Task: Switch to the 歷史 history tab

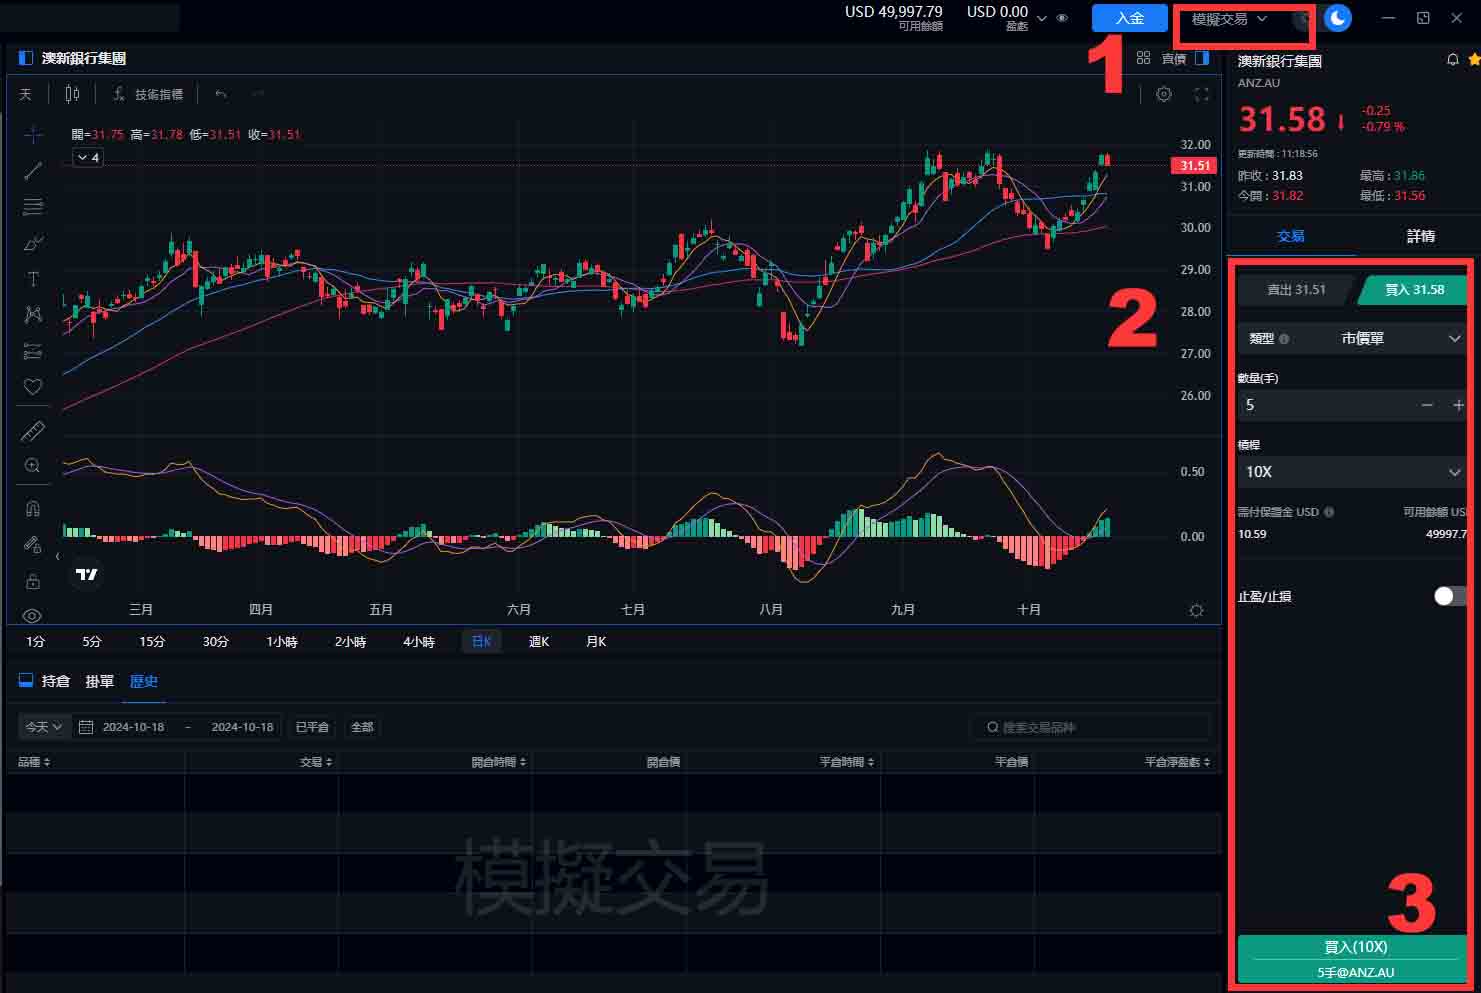Action: tap(144, 681)
